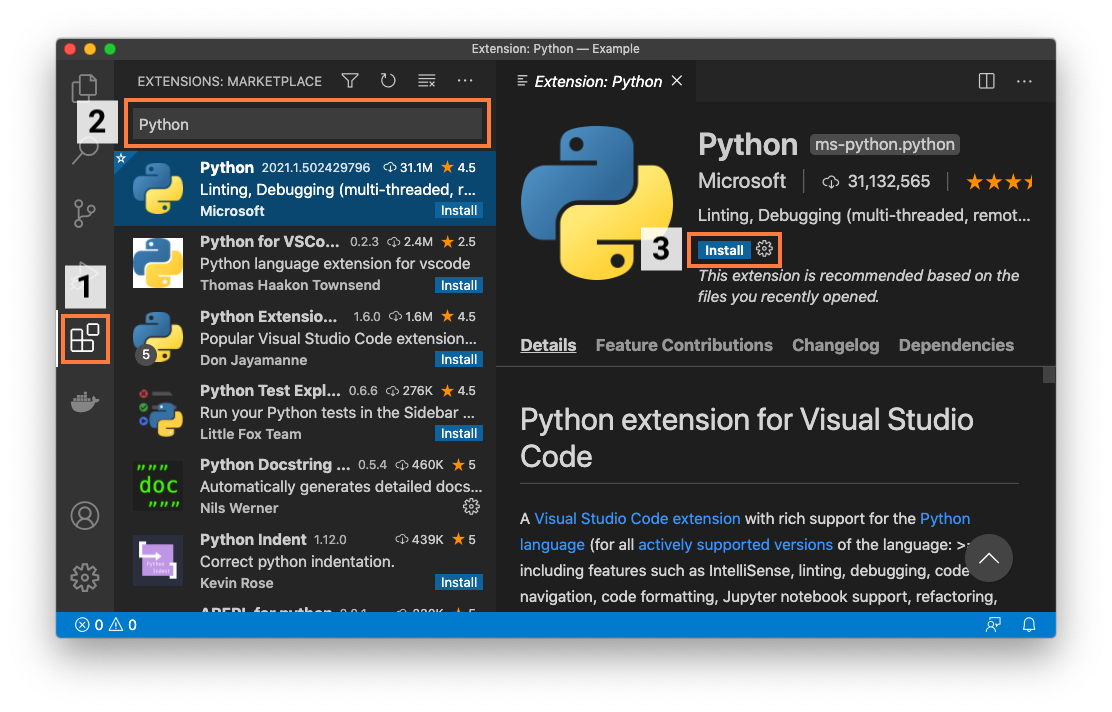The image size is (1112, 712).
Task: Select the Extension: Python editor tab
Action: pyautogui.click(x=598, y=82)
